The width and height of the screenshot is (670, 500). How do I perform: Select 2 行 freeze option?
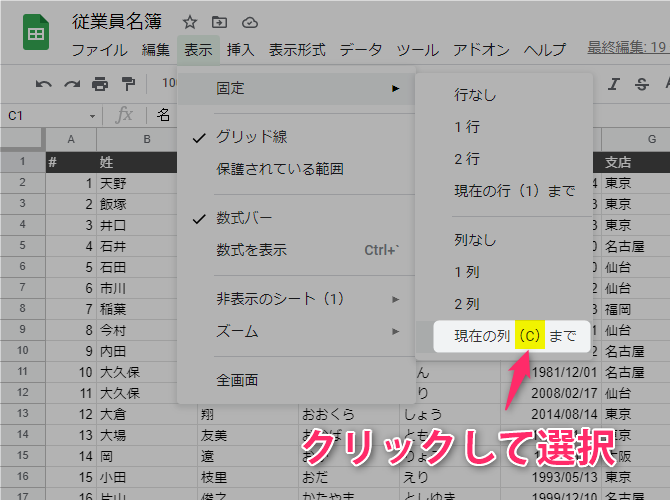[504, 159]
